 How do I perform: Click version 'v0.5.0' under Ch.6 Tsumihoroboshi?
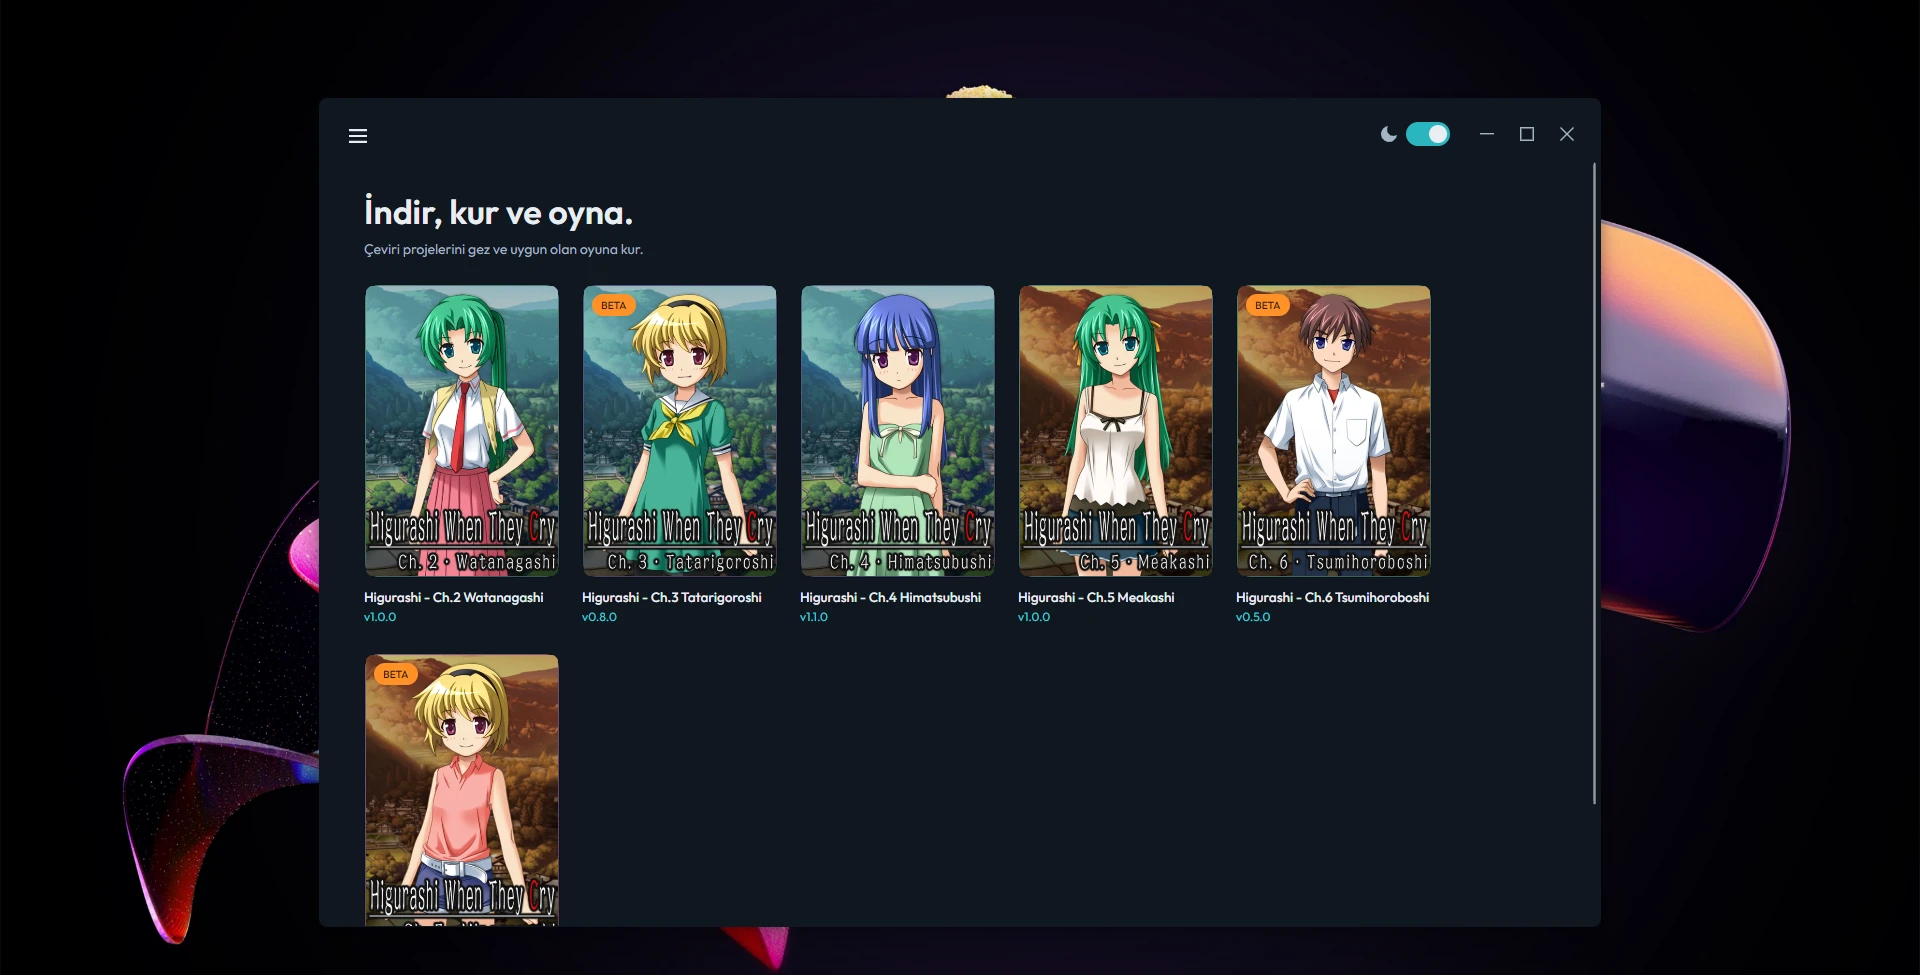[x=1253, y=617]
